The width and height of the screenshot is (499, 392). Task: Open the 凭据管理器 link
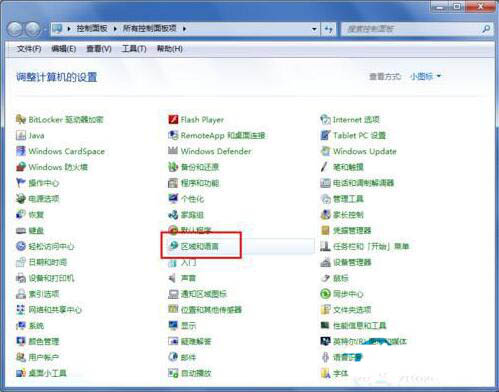coord(352,231)
